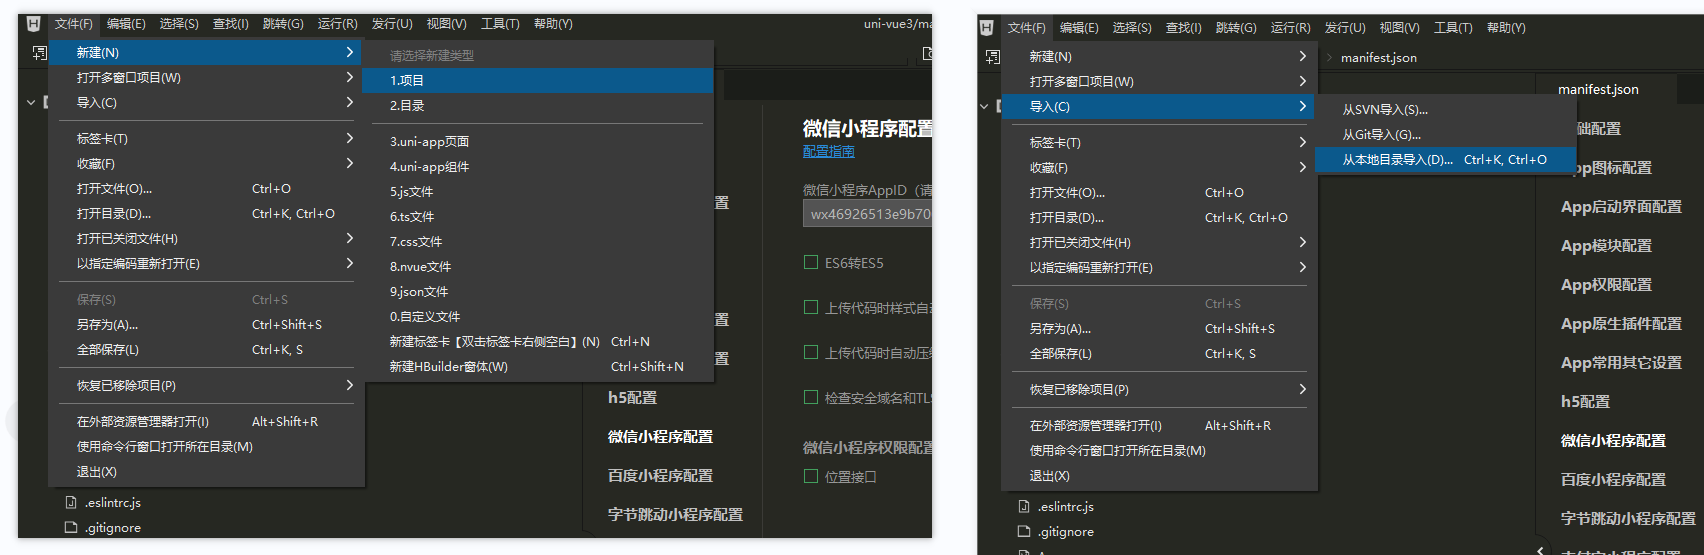Expand 收藏(F) submenu in left window
The width and height of the screenshot is (1704, 555).
(x=349, y=163)
